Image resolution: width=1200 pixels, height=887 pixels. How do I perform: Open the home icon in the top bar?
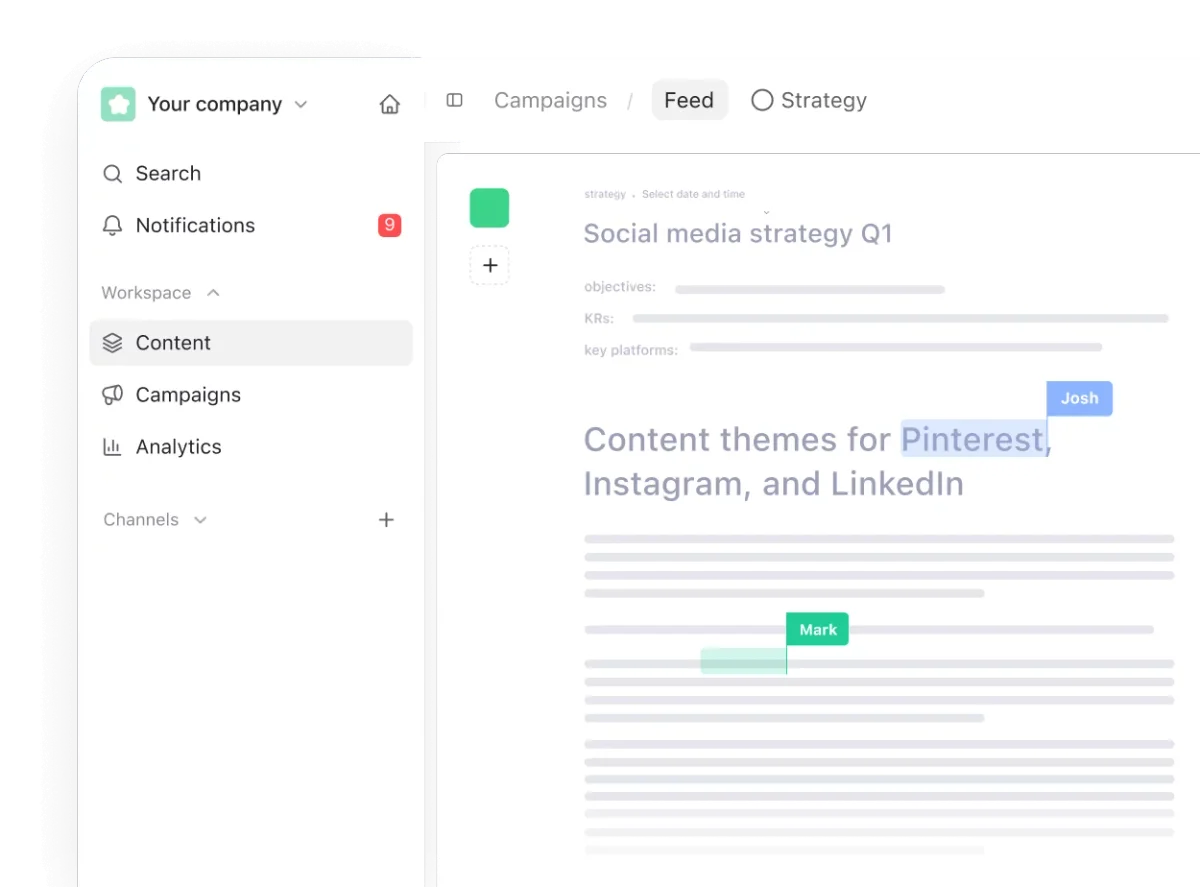coord(389,100)
